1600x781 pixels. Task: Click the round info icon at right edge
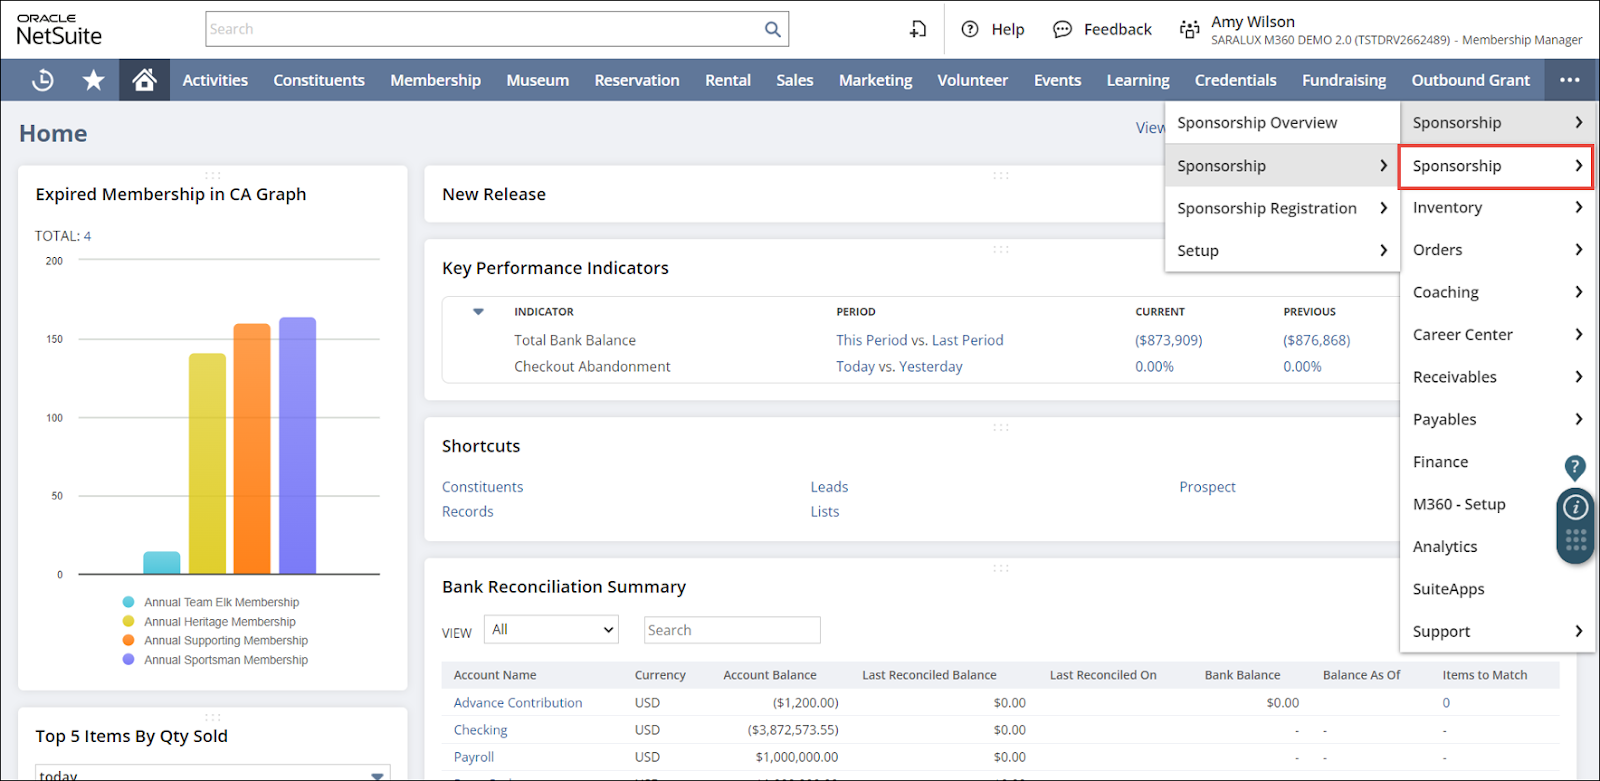click(x=1575, y=507)
